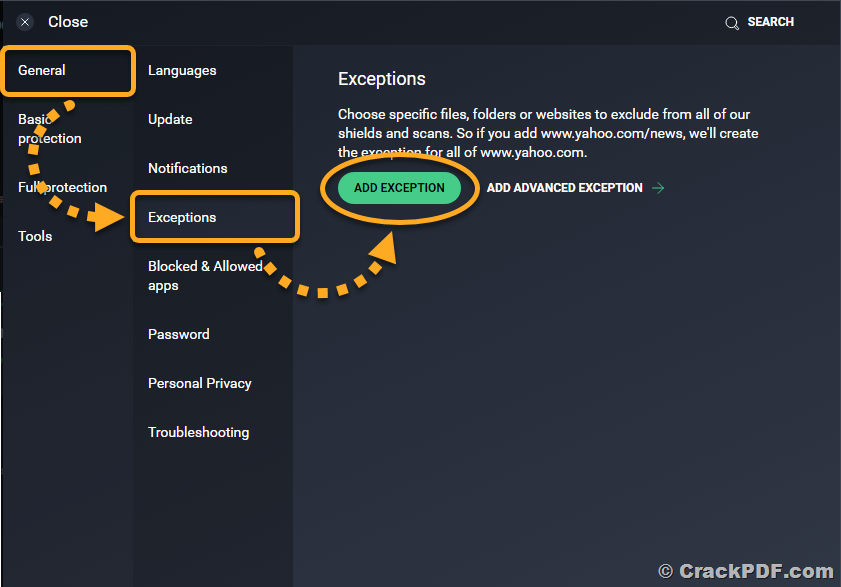Select the Update menu item
The image size is (841, 587).
point(170,119)
